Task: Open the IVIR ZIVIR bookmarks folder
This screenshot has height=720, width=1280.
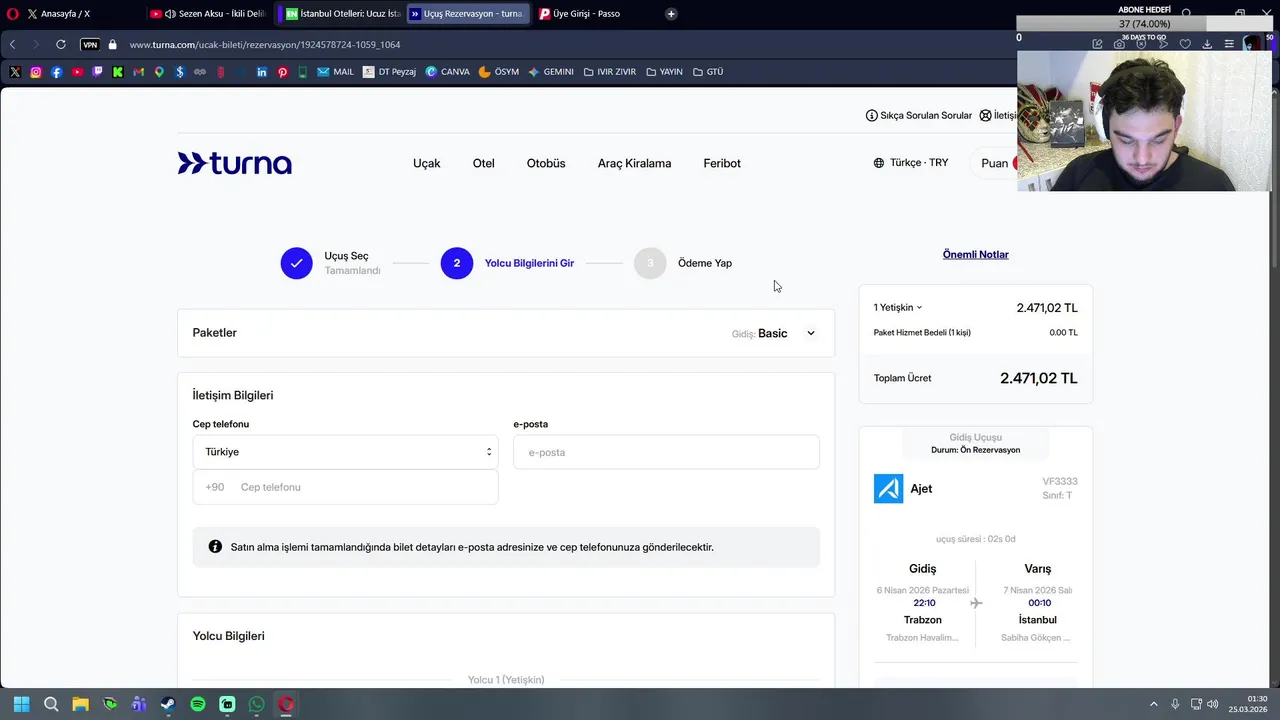Action: click(609, 72)
